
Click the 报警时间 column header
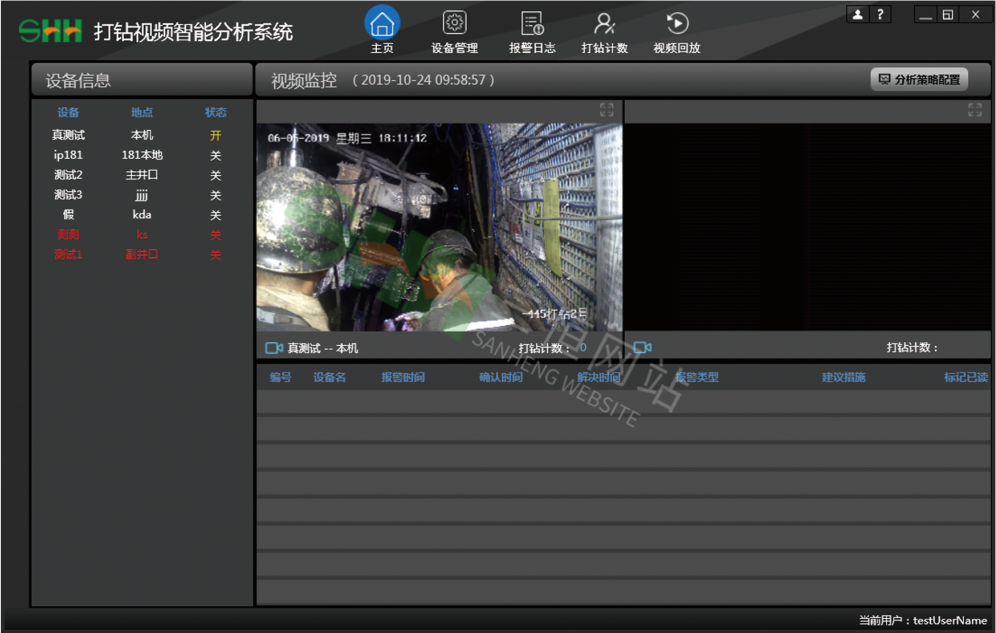tap(403, 377)
